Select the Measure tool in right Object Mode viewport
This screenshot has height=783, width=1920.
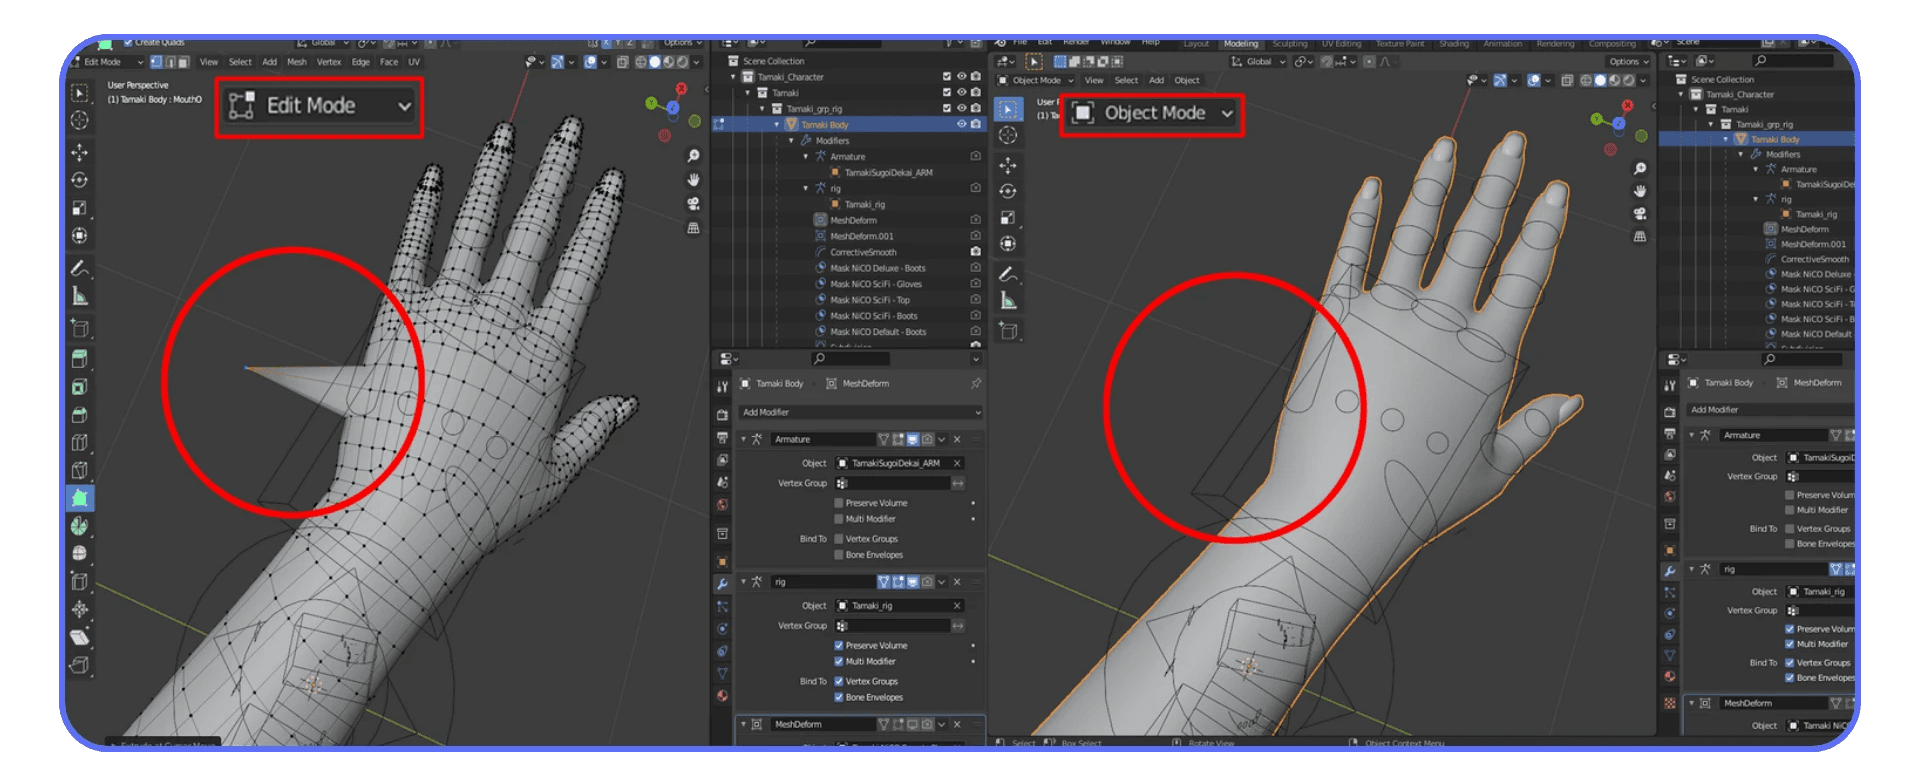pos(1008,301)
